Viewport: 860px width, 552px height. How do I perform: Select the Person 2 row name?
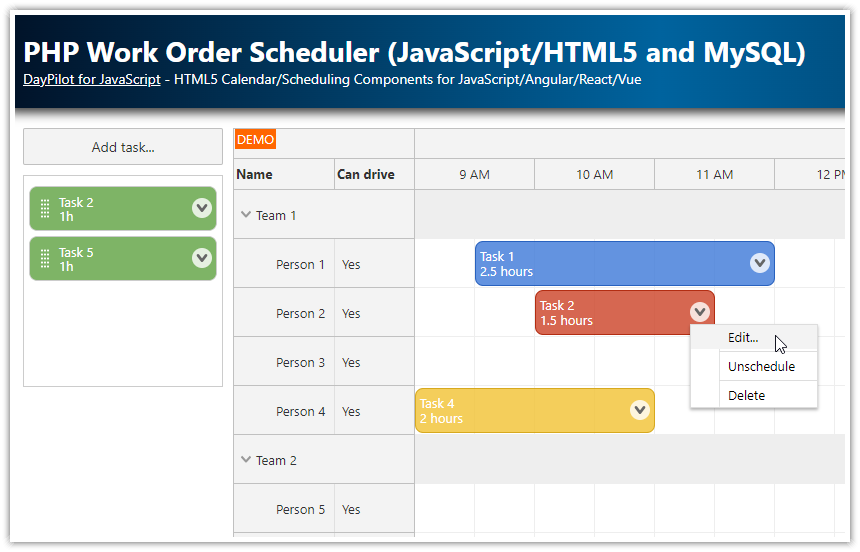300,313
